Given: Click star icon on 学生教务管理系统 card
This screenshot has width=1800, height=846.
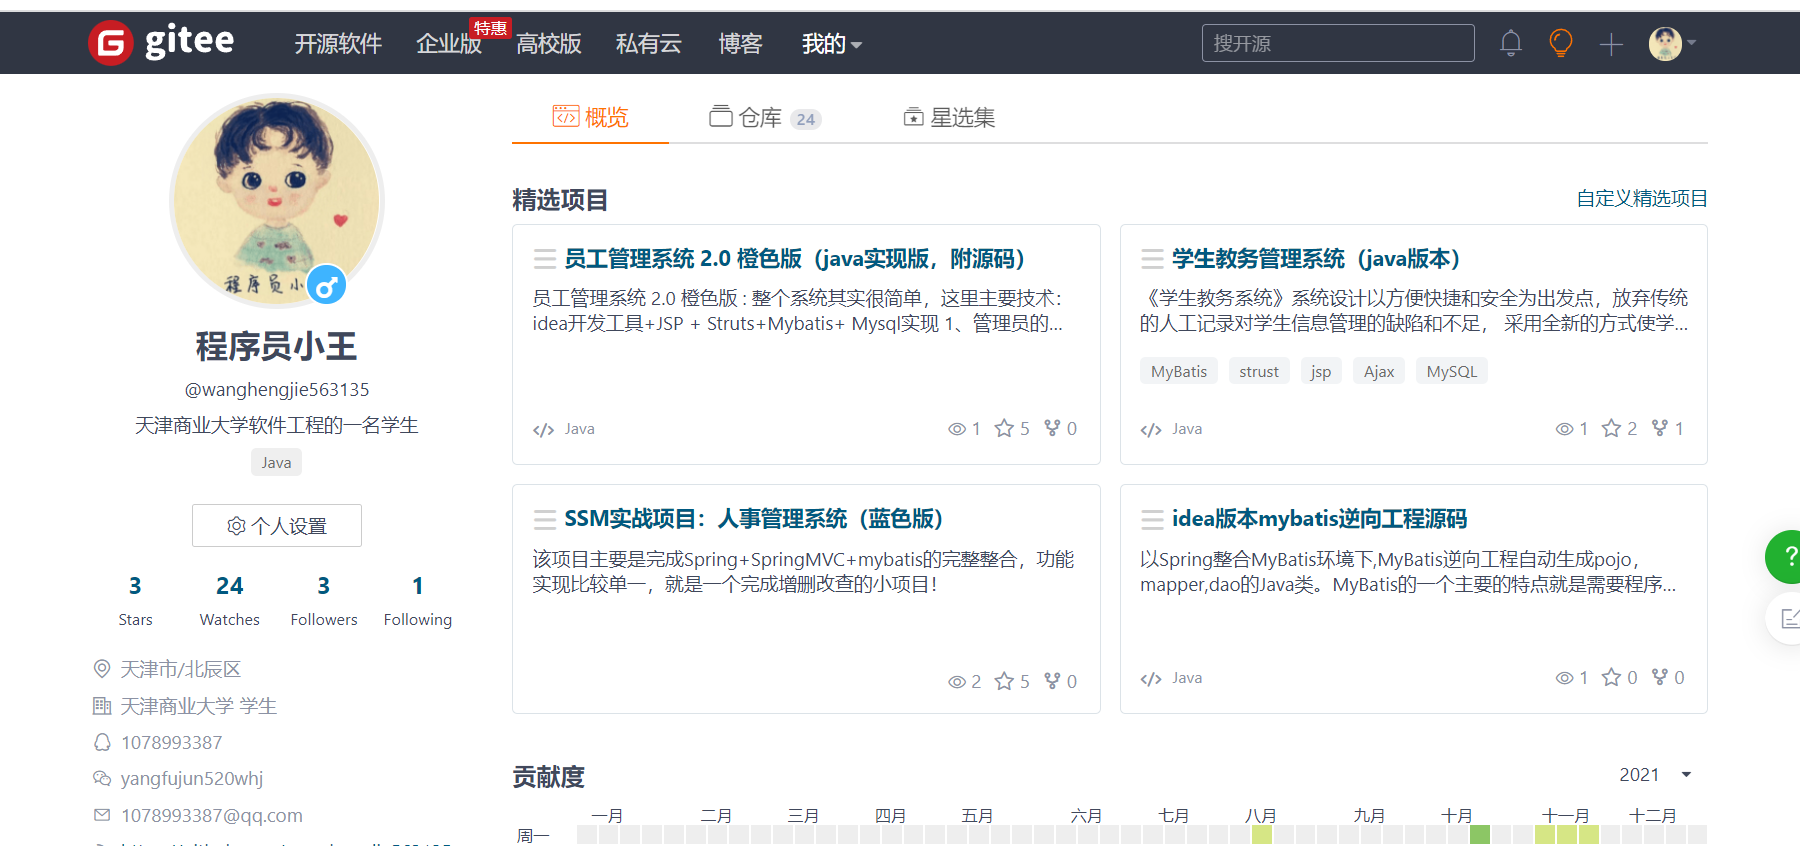Looking at the screenshot, I should tap(1611, 429).
